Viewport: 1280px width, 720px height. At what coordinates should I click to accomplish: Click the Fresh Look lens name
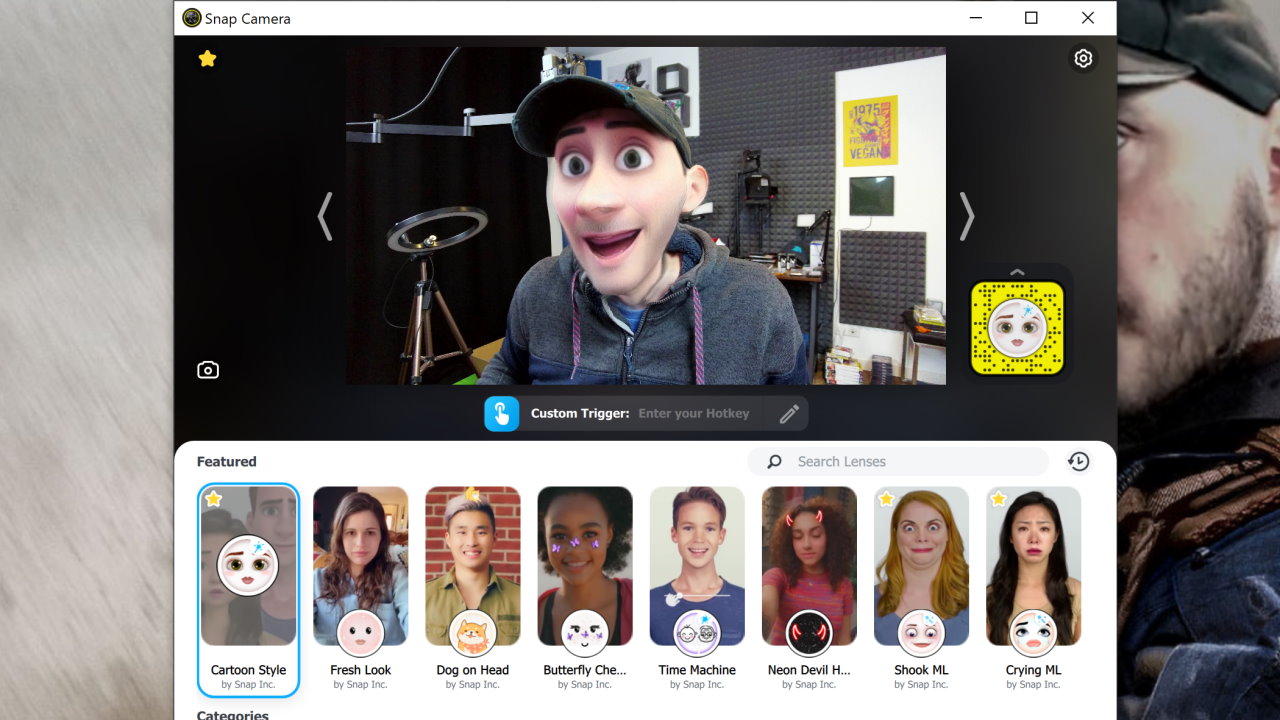pyautogui.click(x=361, y=670)
